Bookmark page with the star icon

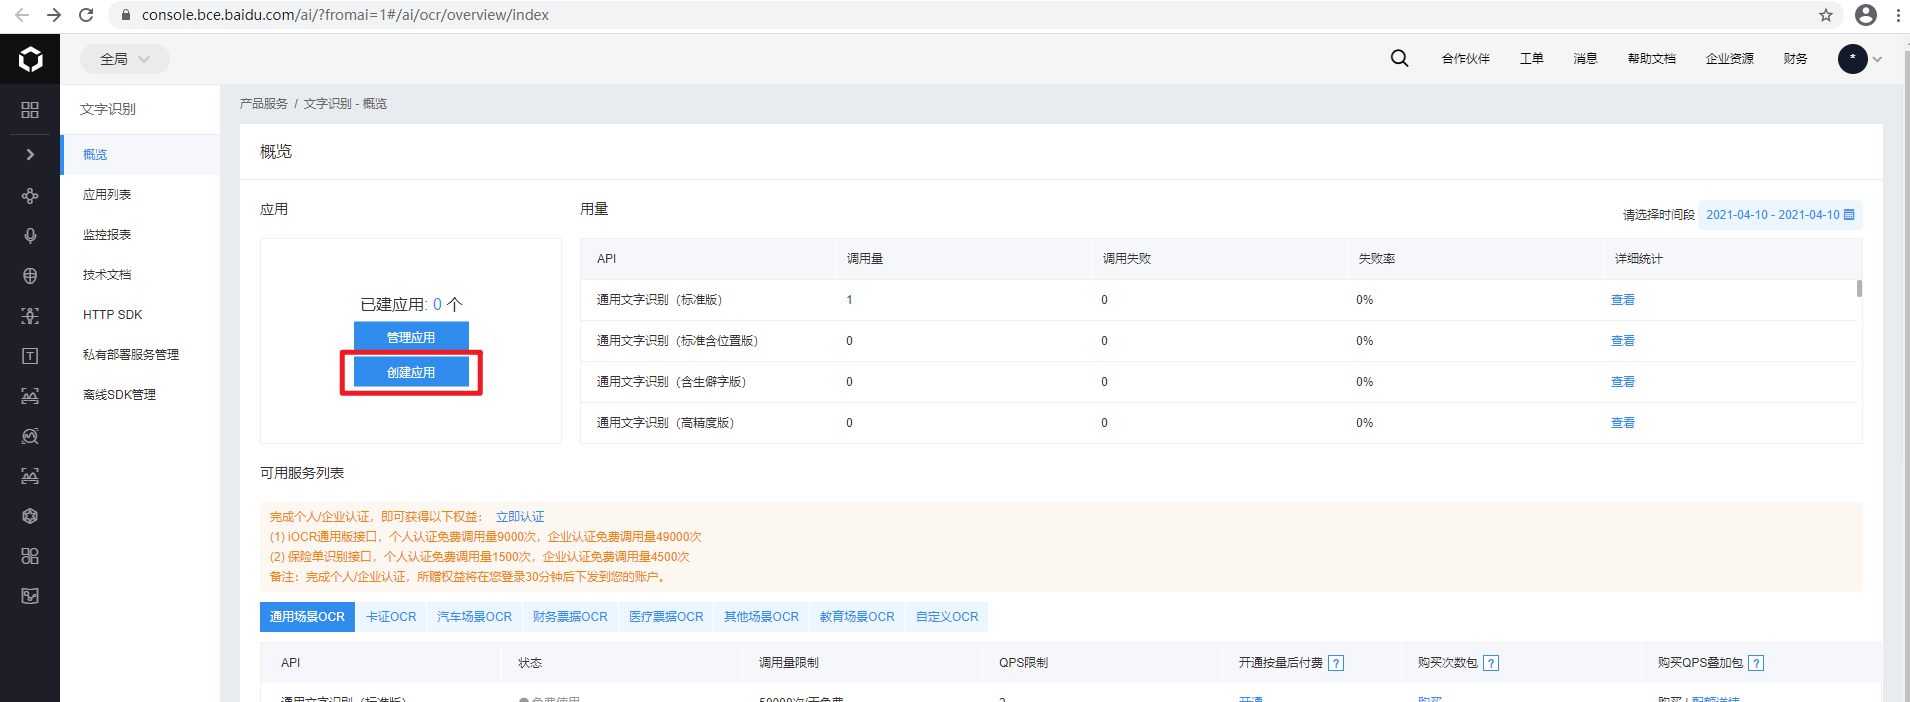1826,15
